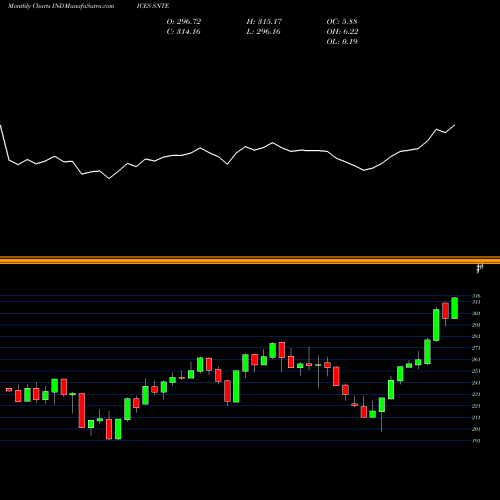Click the latest green candle at far right
The image size is (500, 500).
point(454,308)
